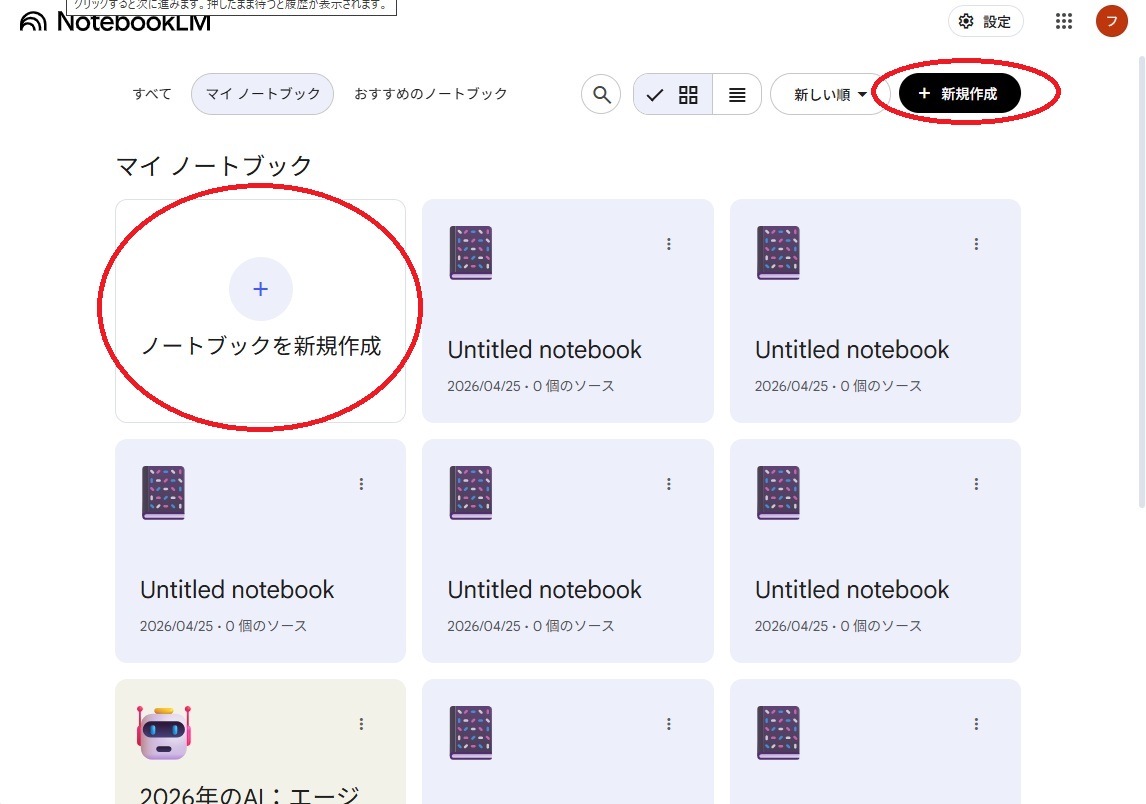1146x804 pixels.
Task: Click the search magnifier icon
Action: click(601, 94)
